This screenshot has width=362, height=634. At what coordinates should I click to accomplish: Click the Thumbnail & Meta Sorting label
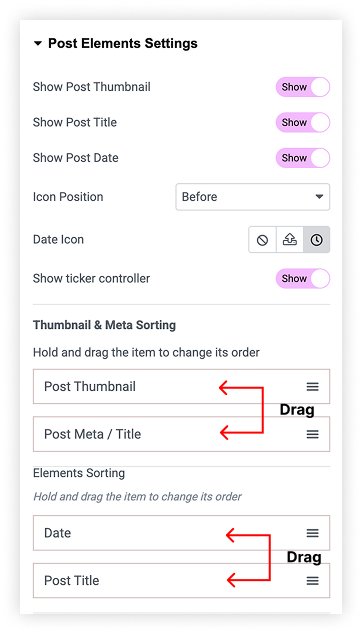coord(104,325)
